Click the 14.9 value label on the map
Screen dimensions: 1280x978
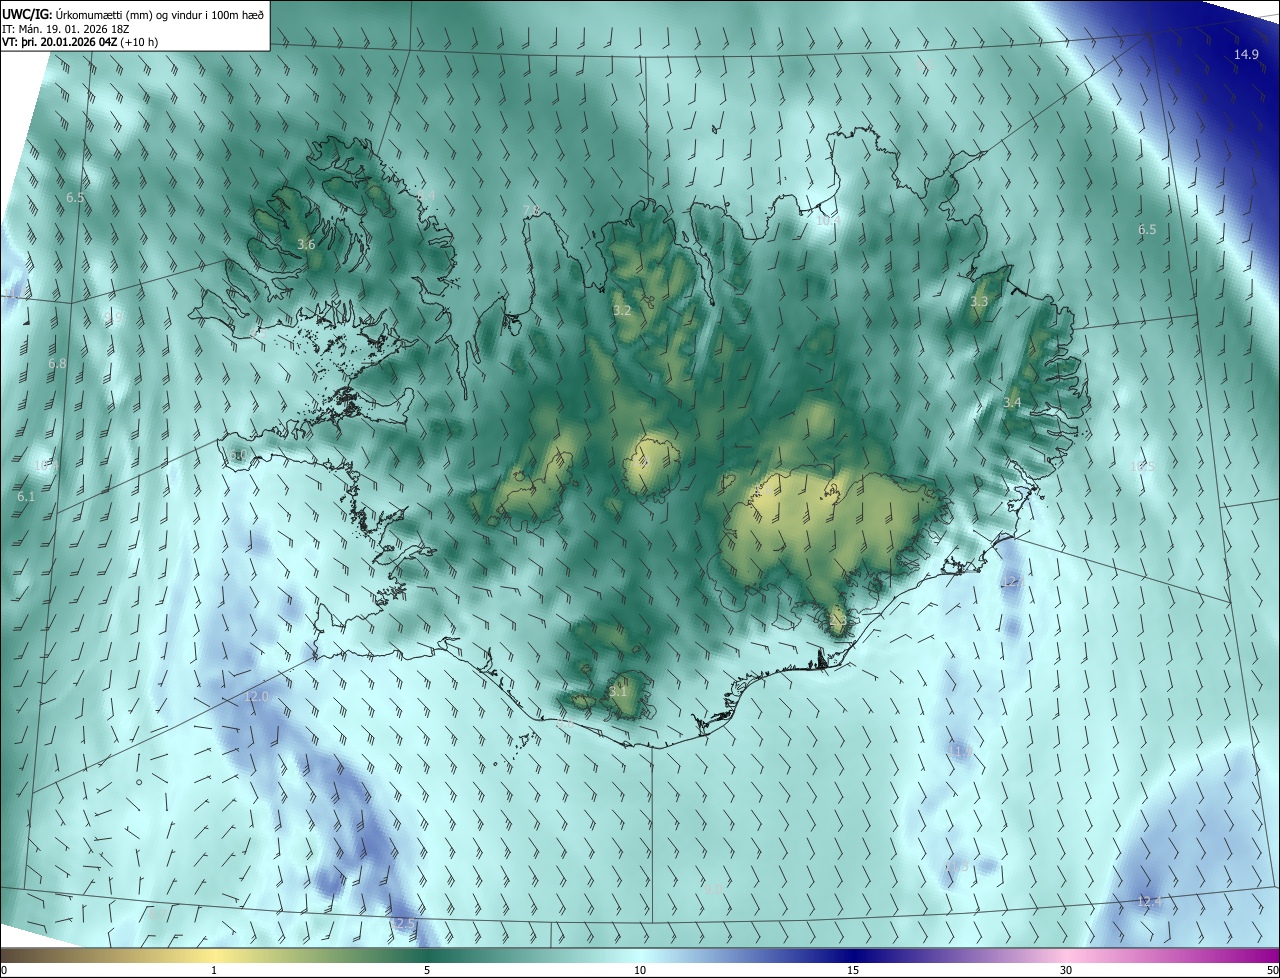point(1246,54)
